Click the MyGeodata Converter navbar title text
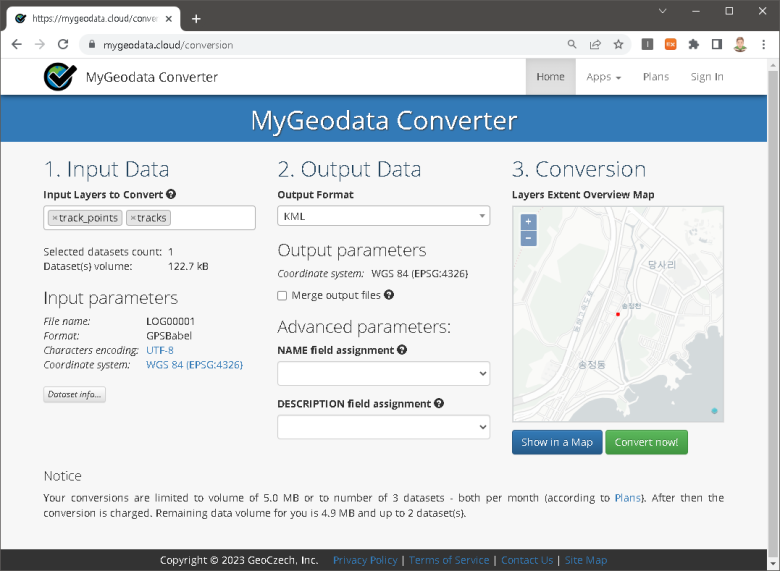Viewport: 780px width, 571px height. click(x=152, y=77)
